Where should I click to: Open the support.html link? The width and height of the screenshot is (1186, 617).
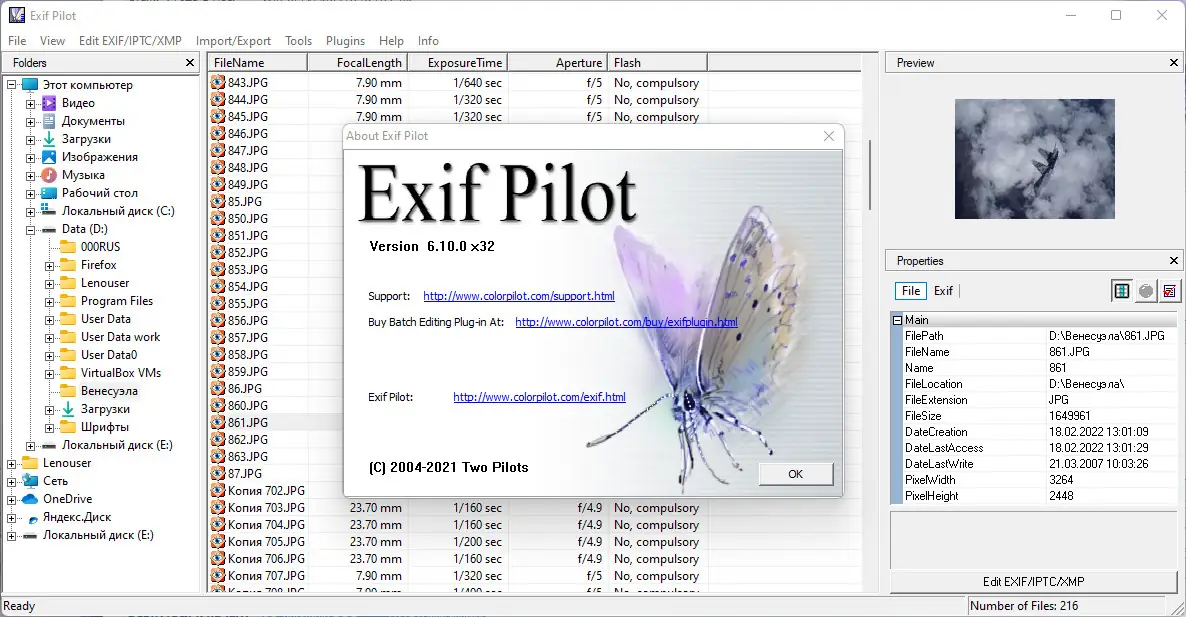(x=519, y=296)
